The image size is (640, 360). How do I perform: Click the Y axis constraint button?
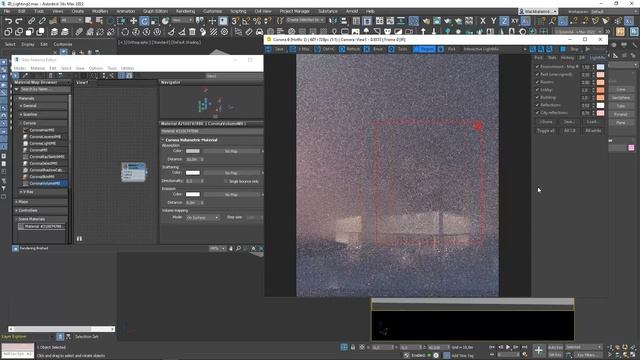pos(493,20)
